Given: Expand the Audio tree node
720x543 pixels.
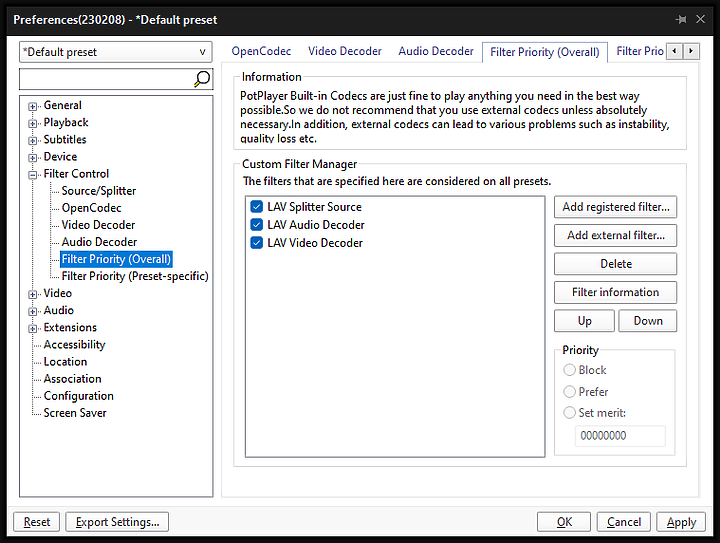Looking at the screenshot, I should click(x=32, y=311).
